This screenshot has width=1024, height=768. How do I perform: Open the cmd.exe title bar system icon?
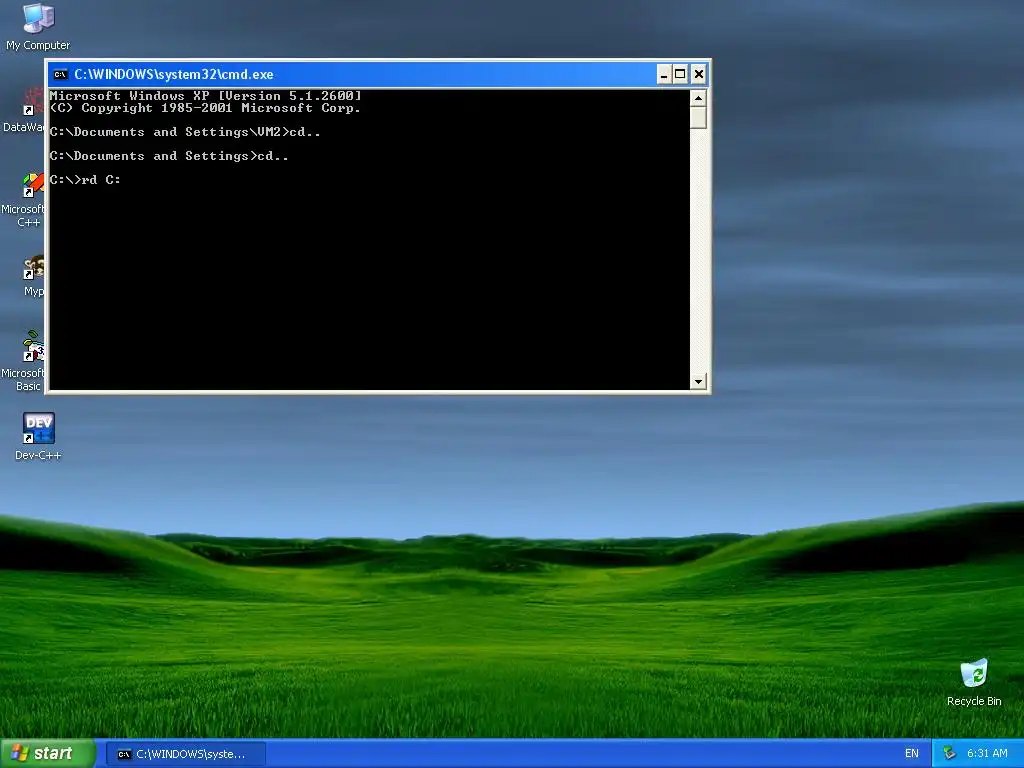pyautogui.click(x=60, y=74)
